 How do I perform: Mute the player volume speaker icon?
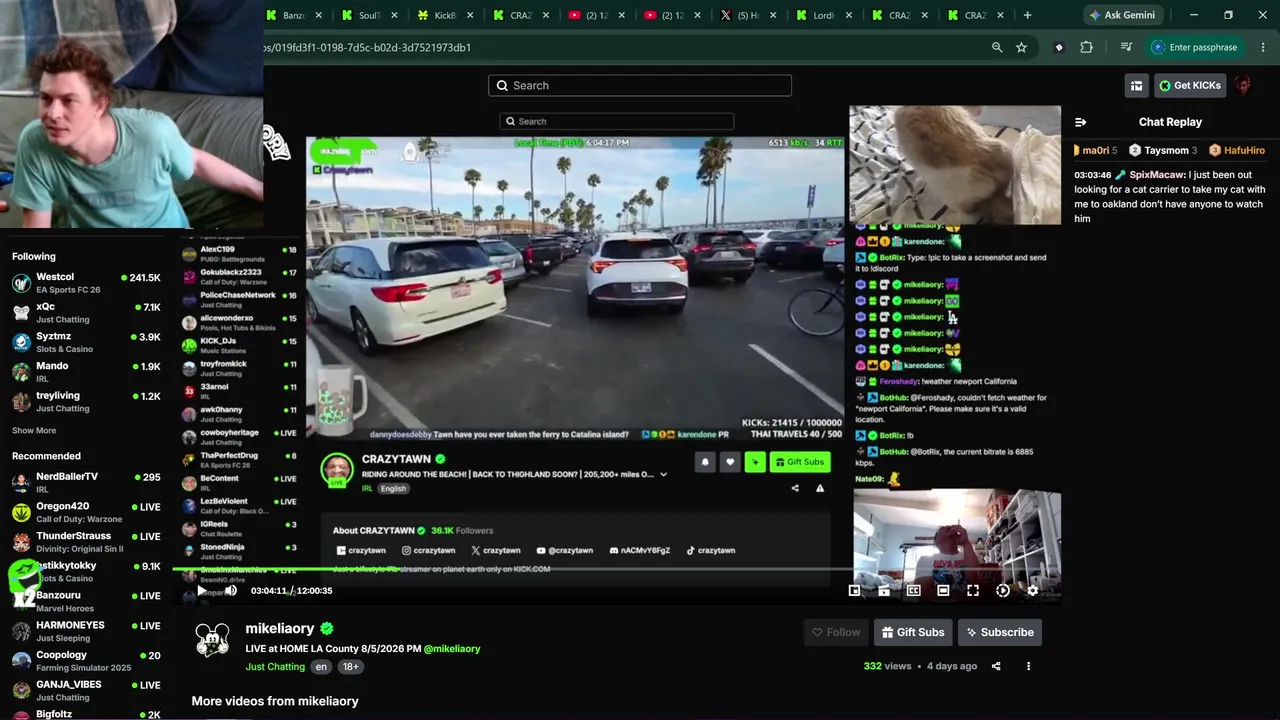[231, 591]
